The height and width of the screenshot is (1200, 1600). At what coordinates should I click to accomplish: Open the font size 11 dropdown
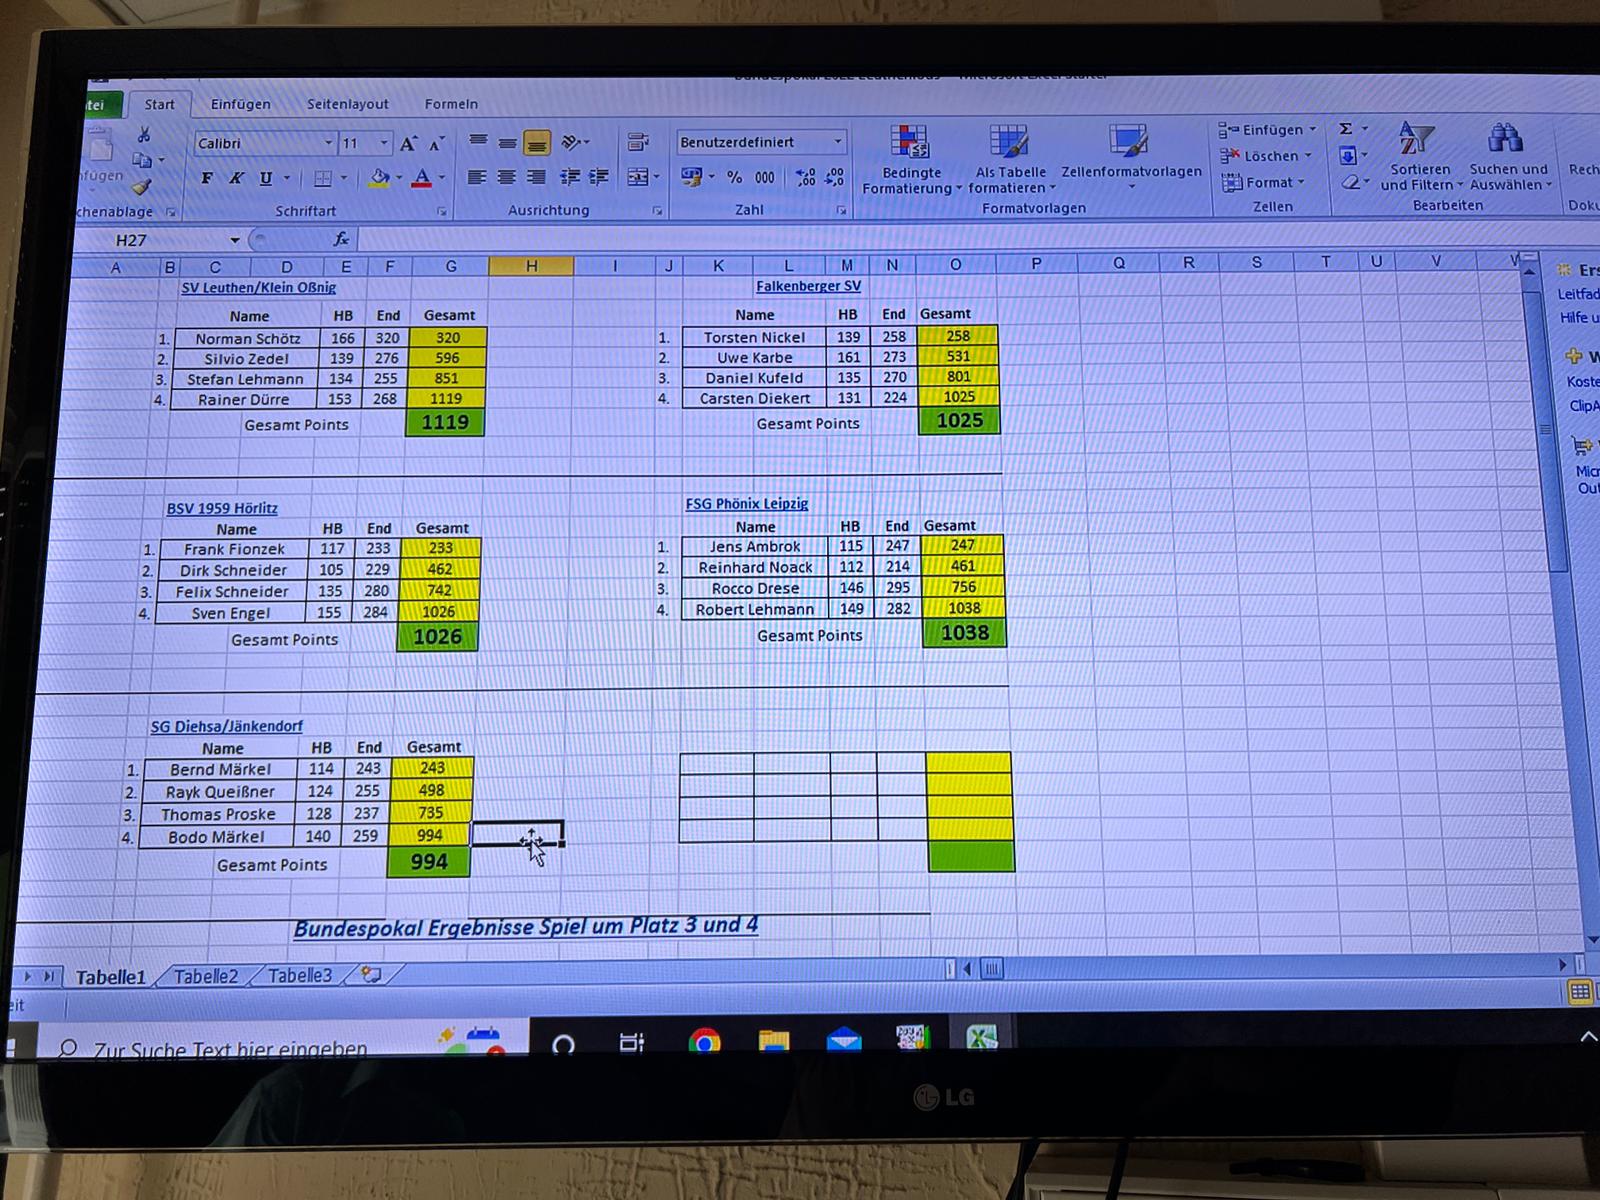point(383,143)
